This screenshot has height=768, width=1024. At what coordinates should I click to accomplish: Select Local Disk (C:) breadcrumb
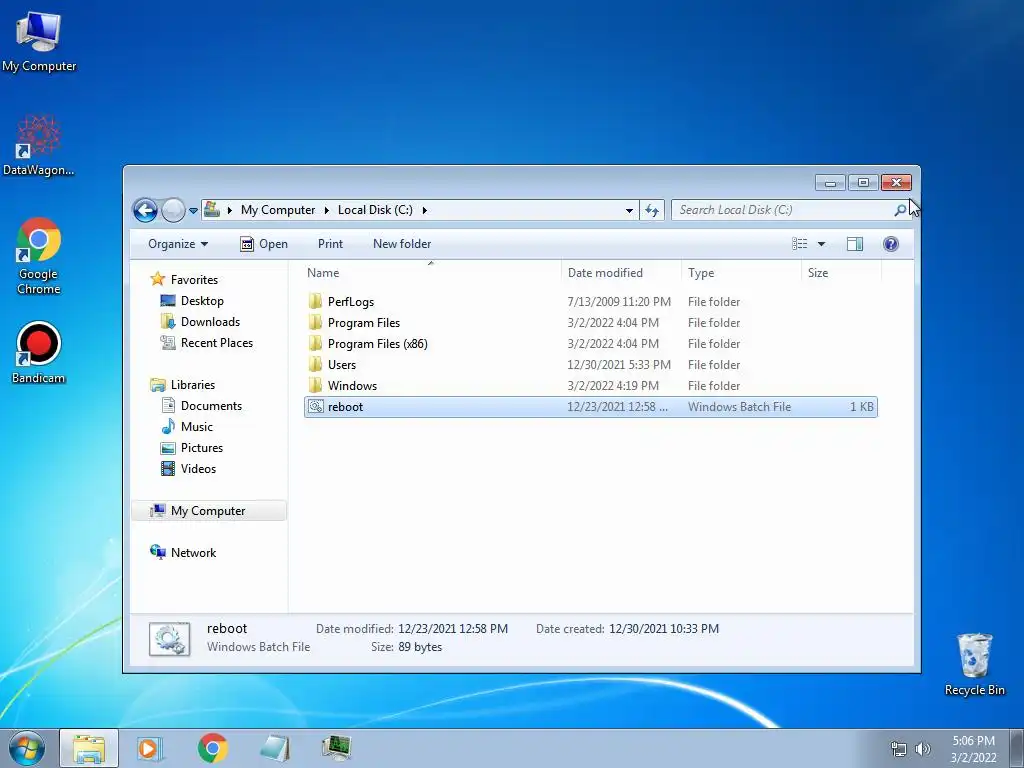pos(375,210)
